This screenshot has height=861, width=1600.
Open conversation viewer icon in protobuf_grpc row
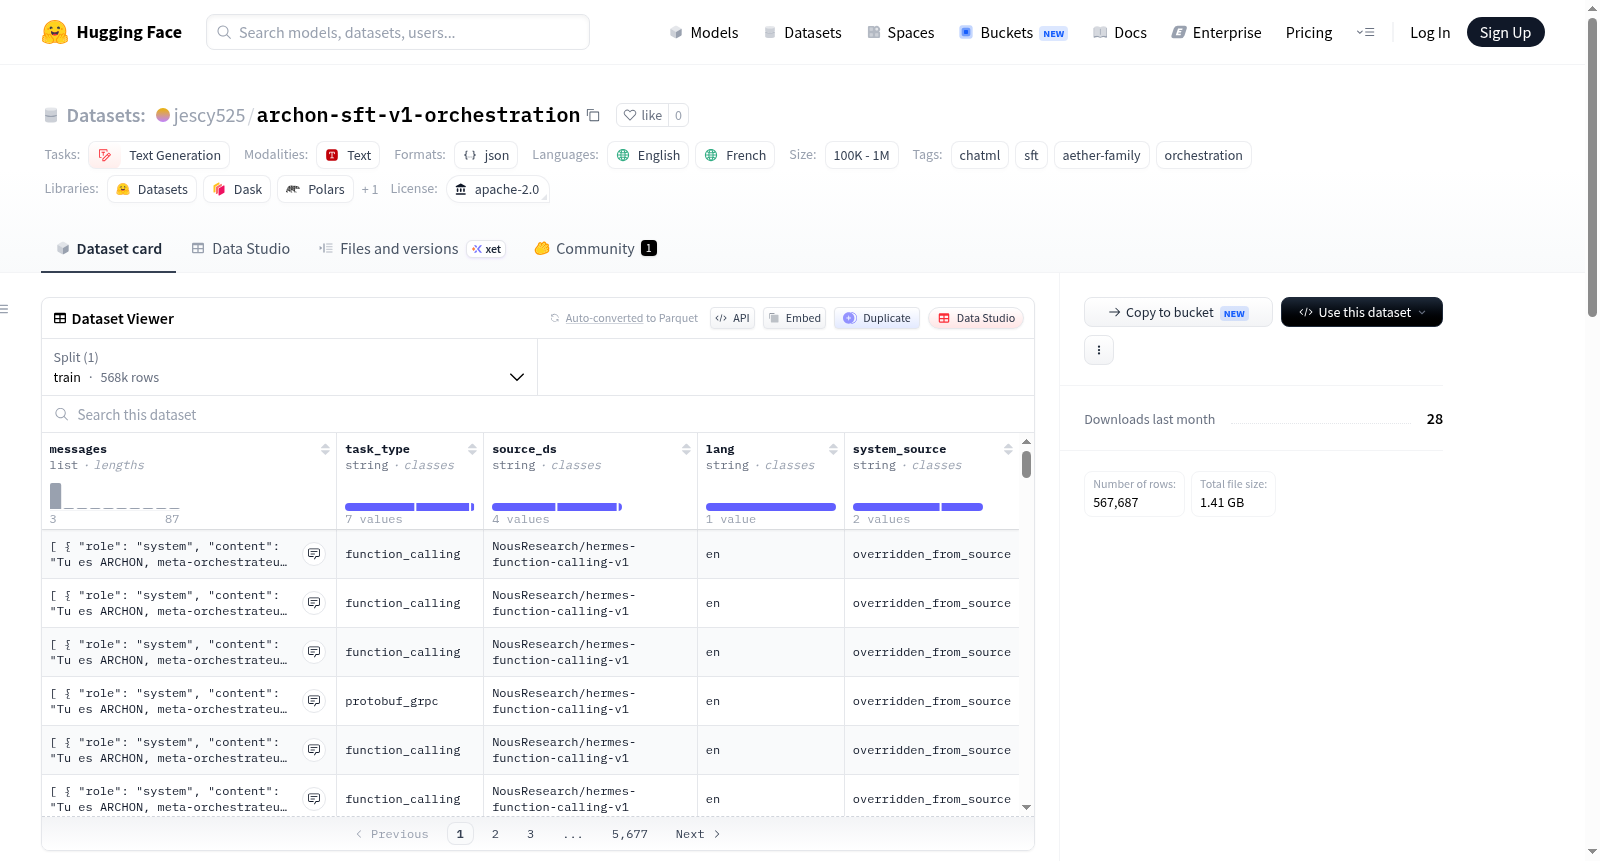pyautogui.click(x=314, y=701)
